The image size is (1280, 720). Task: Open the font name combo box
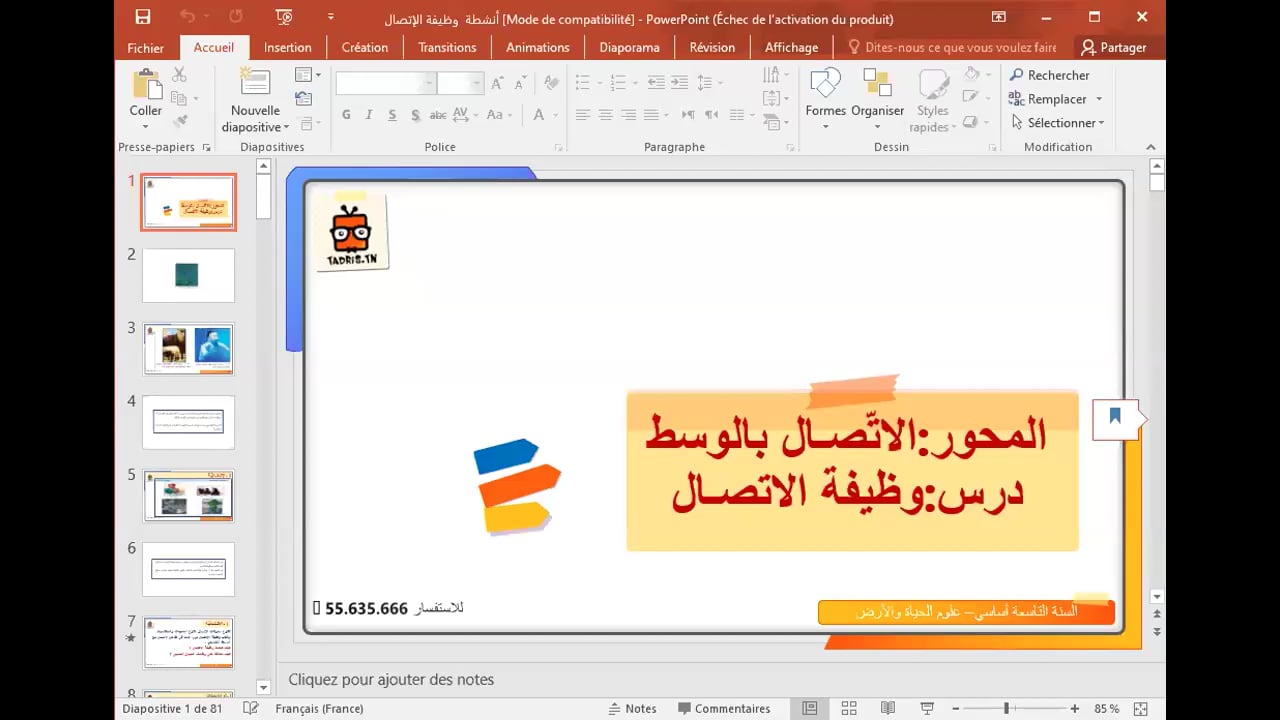coord(386,84)
